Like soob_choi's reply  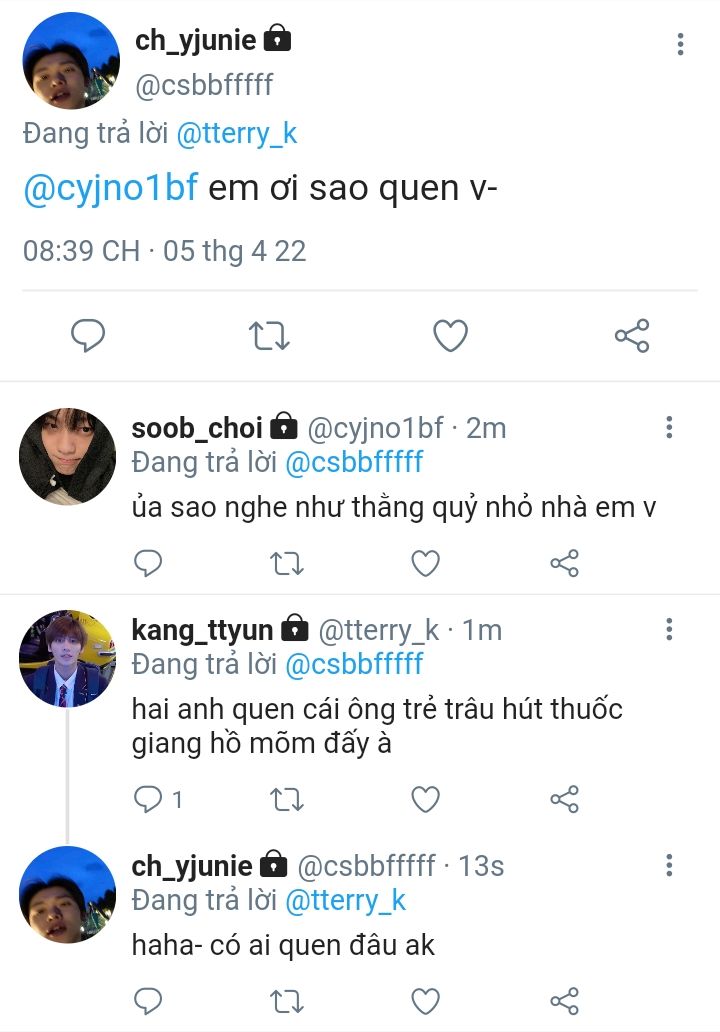click(x=426, y=564)
